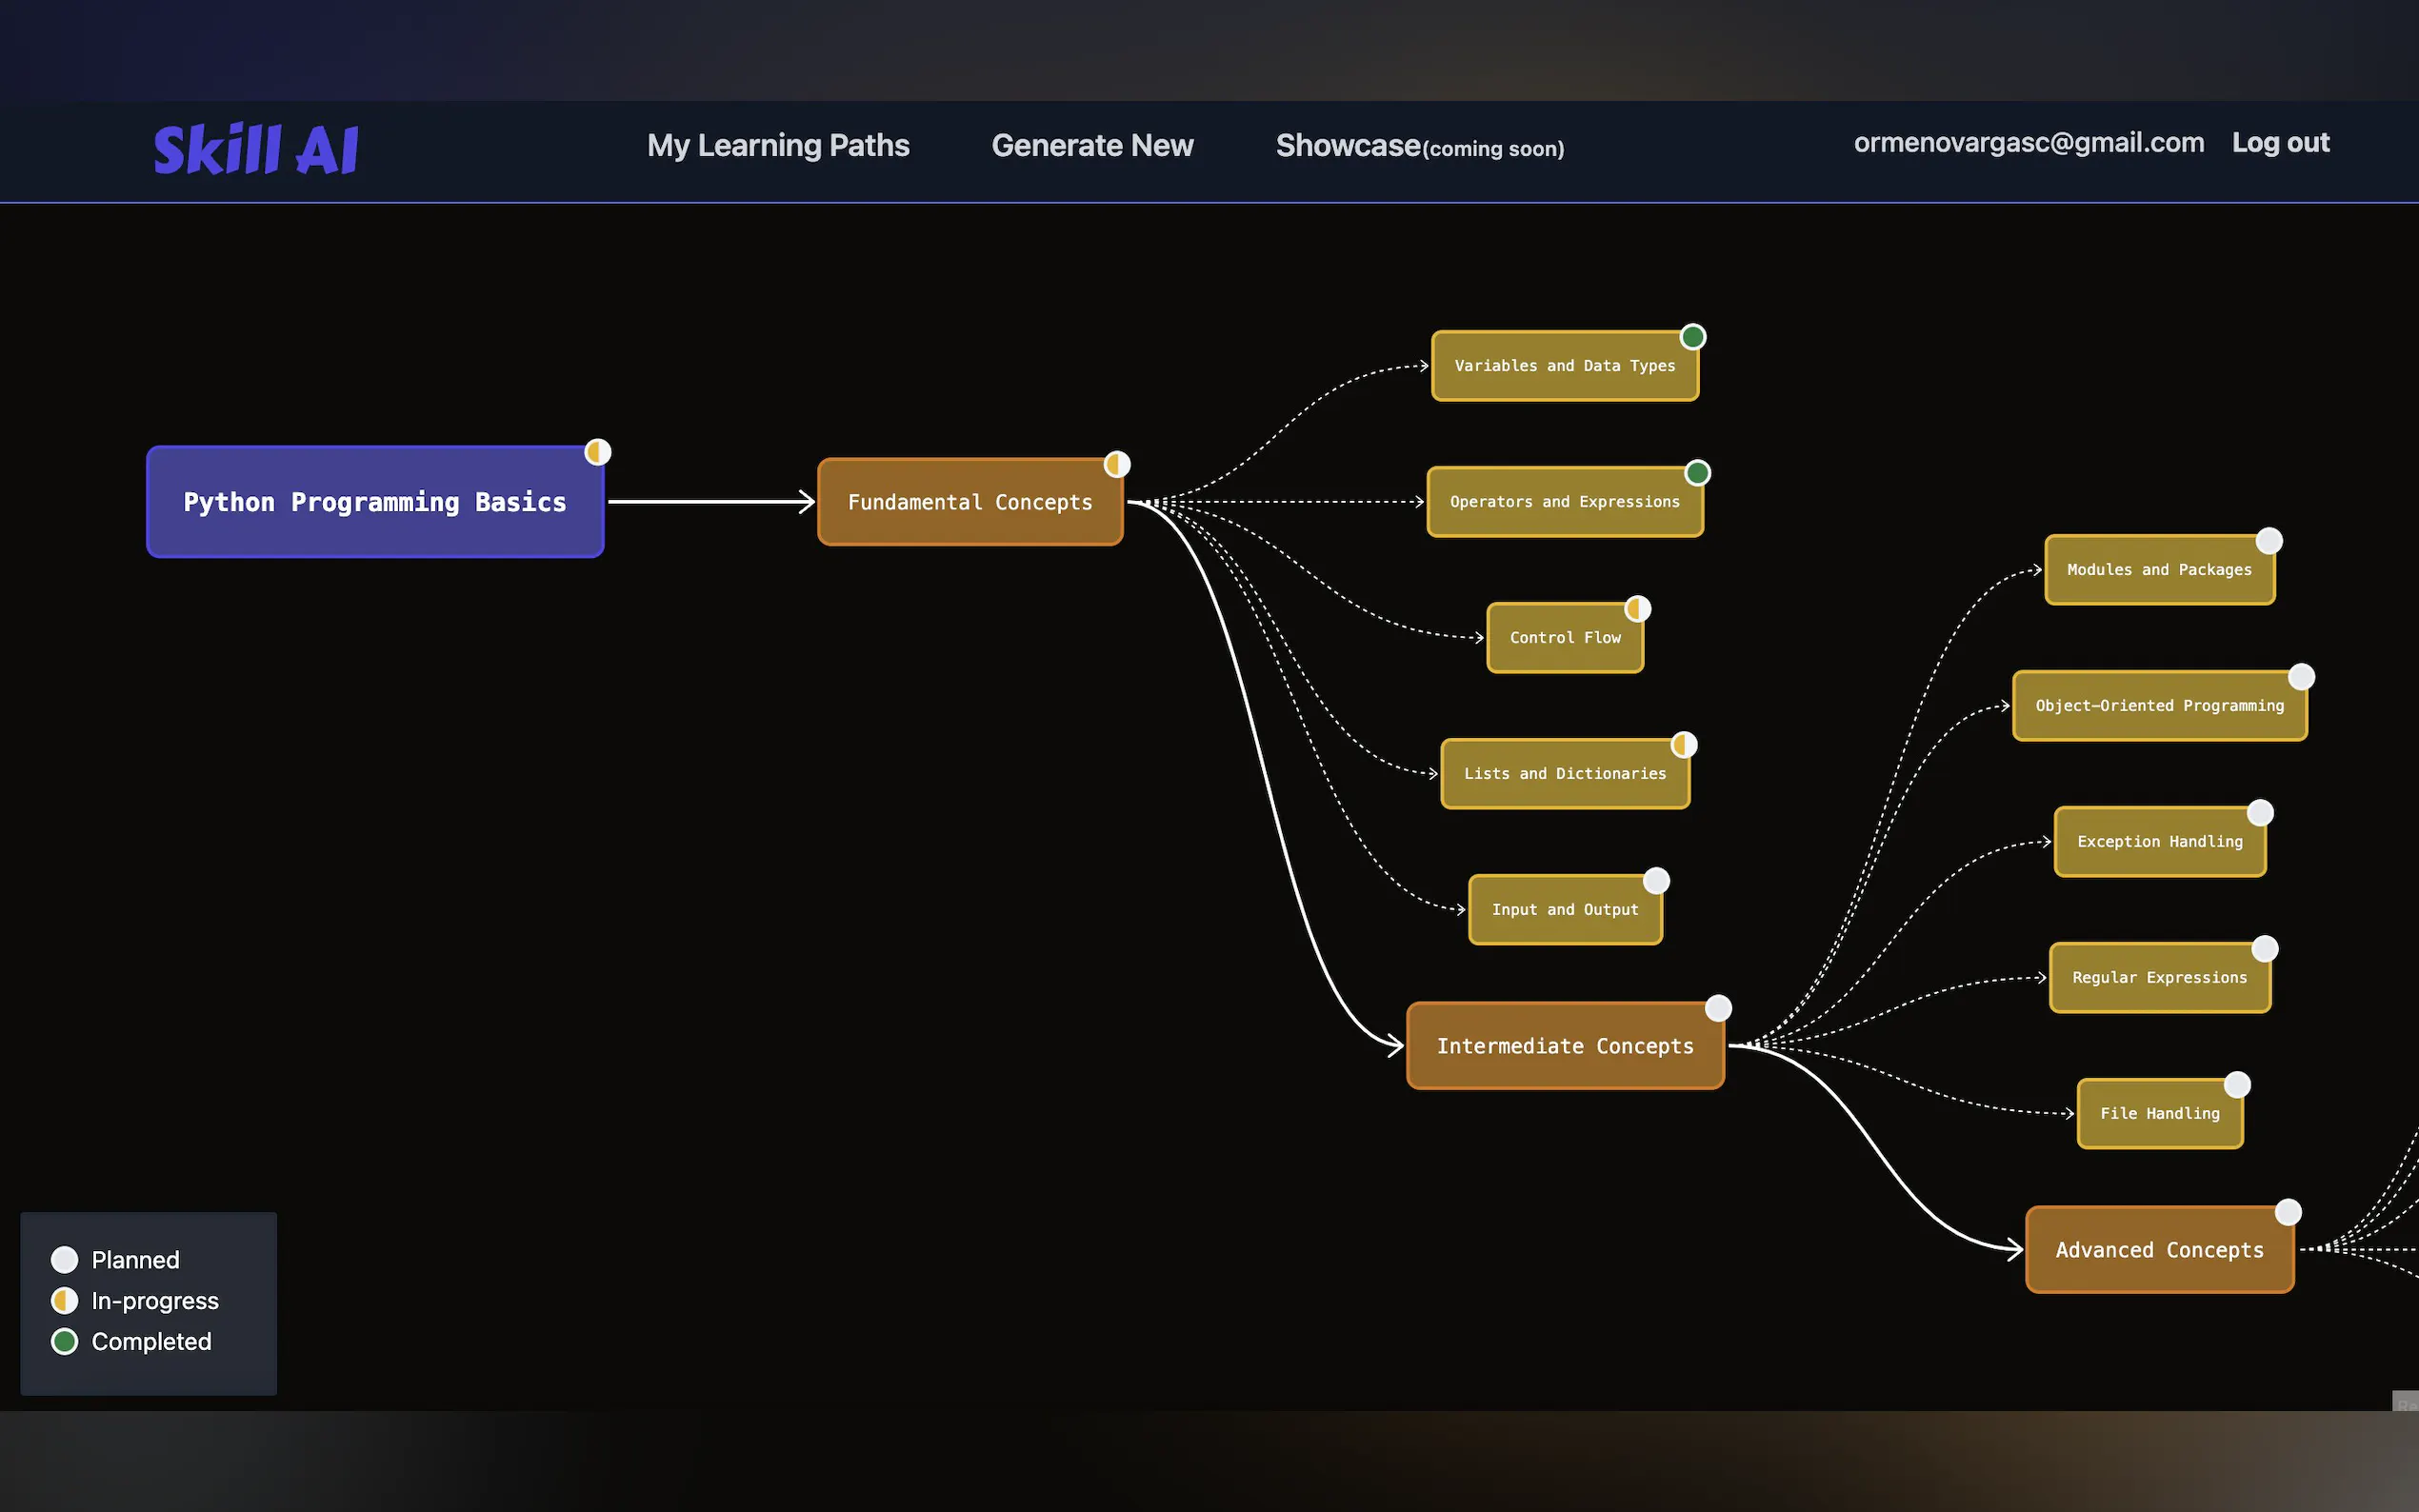
Task: Click the Completed legend label
Action: click(x=152, y=1342)
